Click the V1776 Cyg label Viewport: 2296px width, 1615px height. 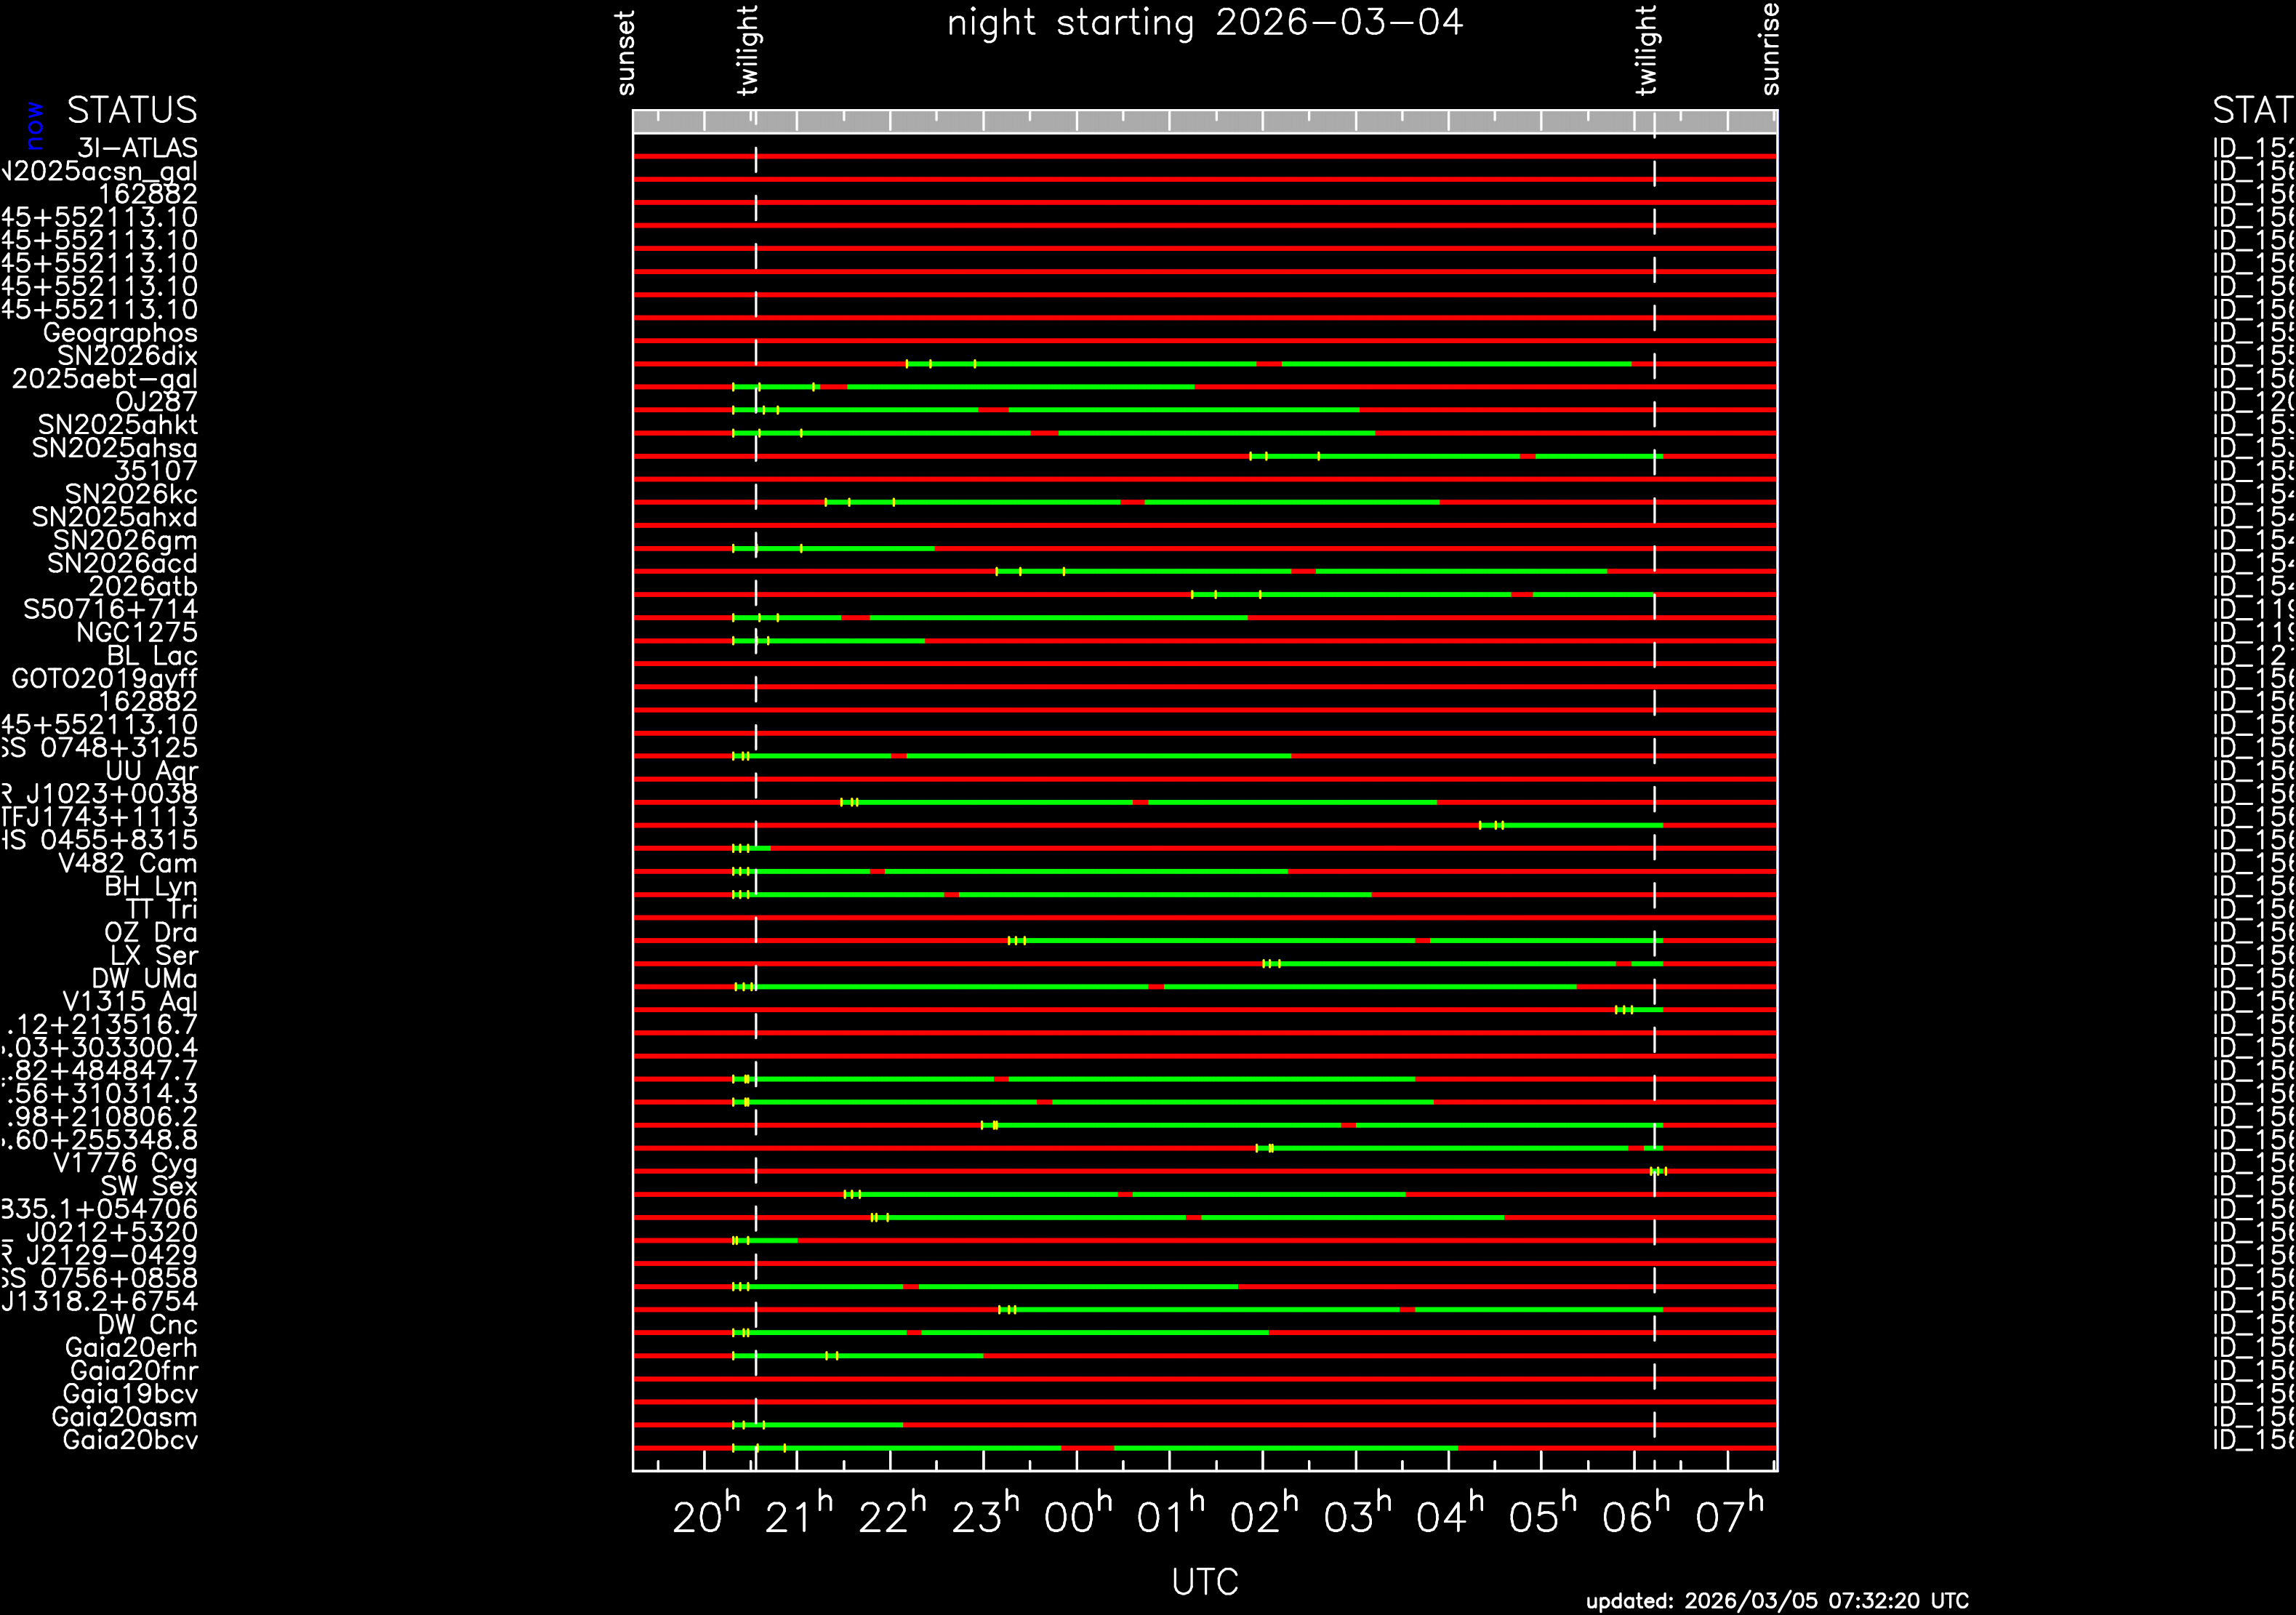point(125,1164)
